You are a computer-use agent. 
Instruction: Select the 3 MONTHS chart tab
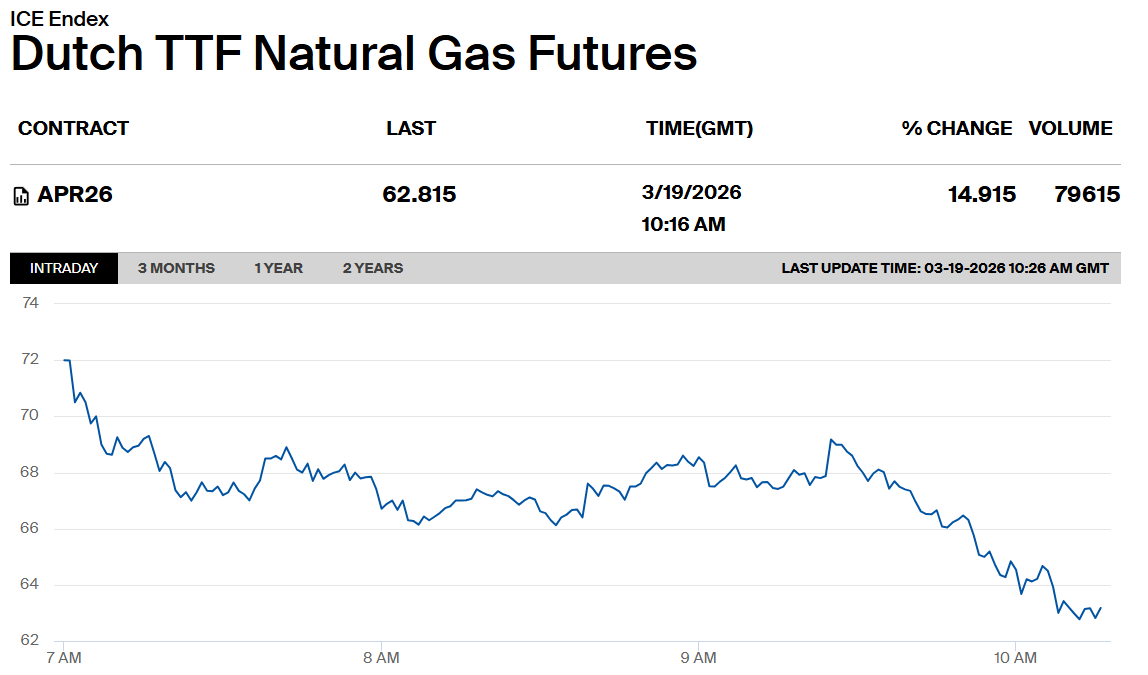pos(176,268)
